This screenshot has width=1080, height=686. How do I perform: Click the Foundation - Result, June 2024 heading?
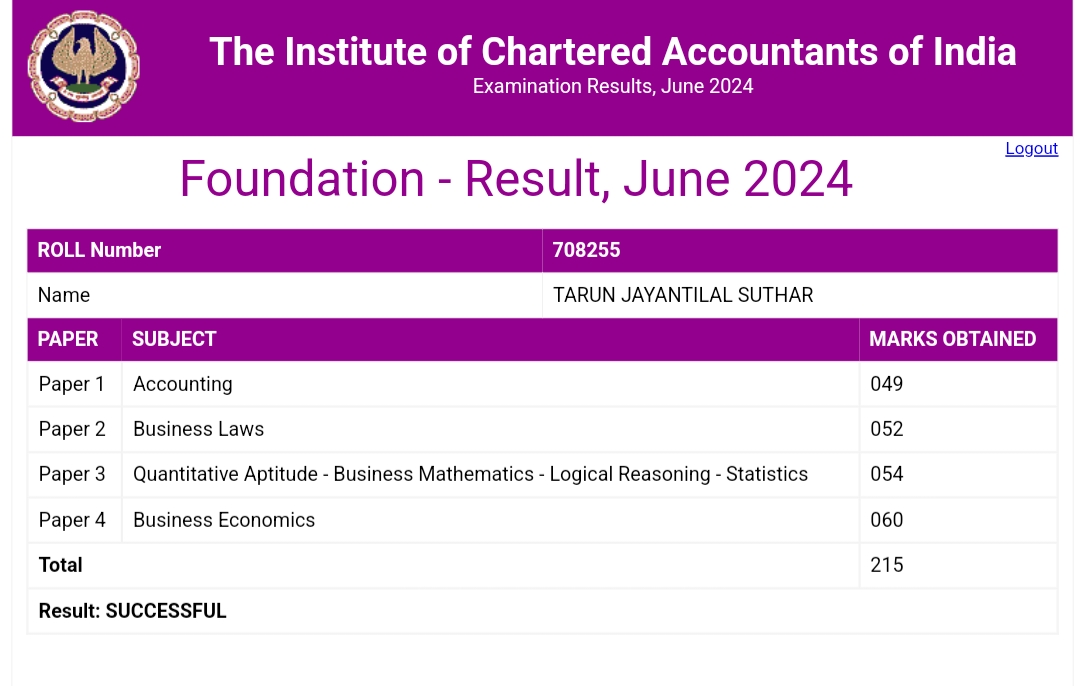pos(516,179)
